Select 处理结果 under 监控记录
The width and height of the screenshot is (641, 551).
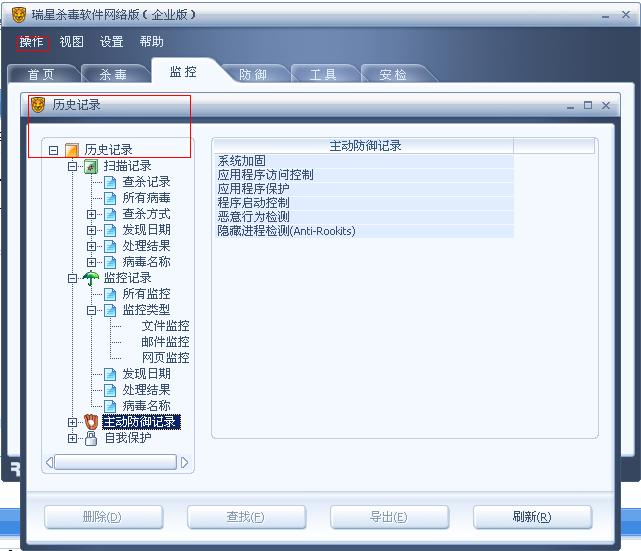click(146, 390)
